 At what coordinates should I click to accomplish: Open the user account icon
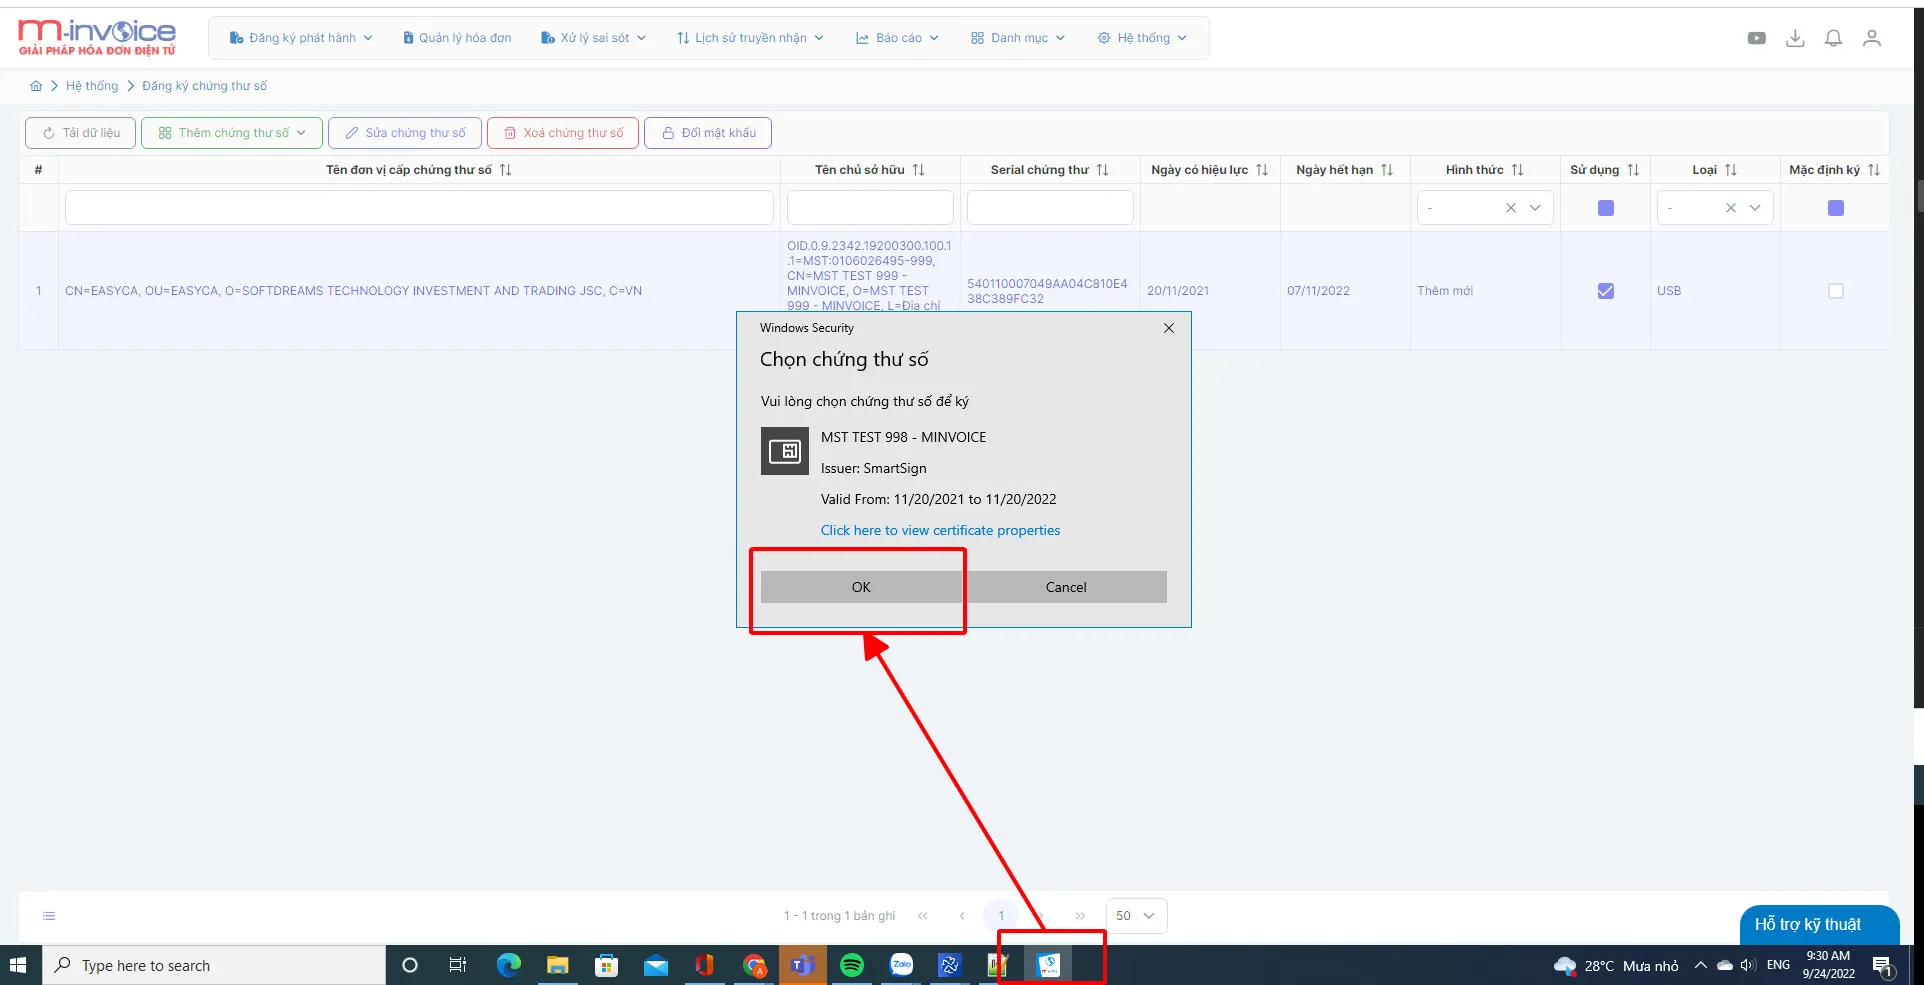[x=1872, y=38]
